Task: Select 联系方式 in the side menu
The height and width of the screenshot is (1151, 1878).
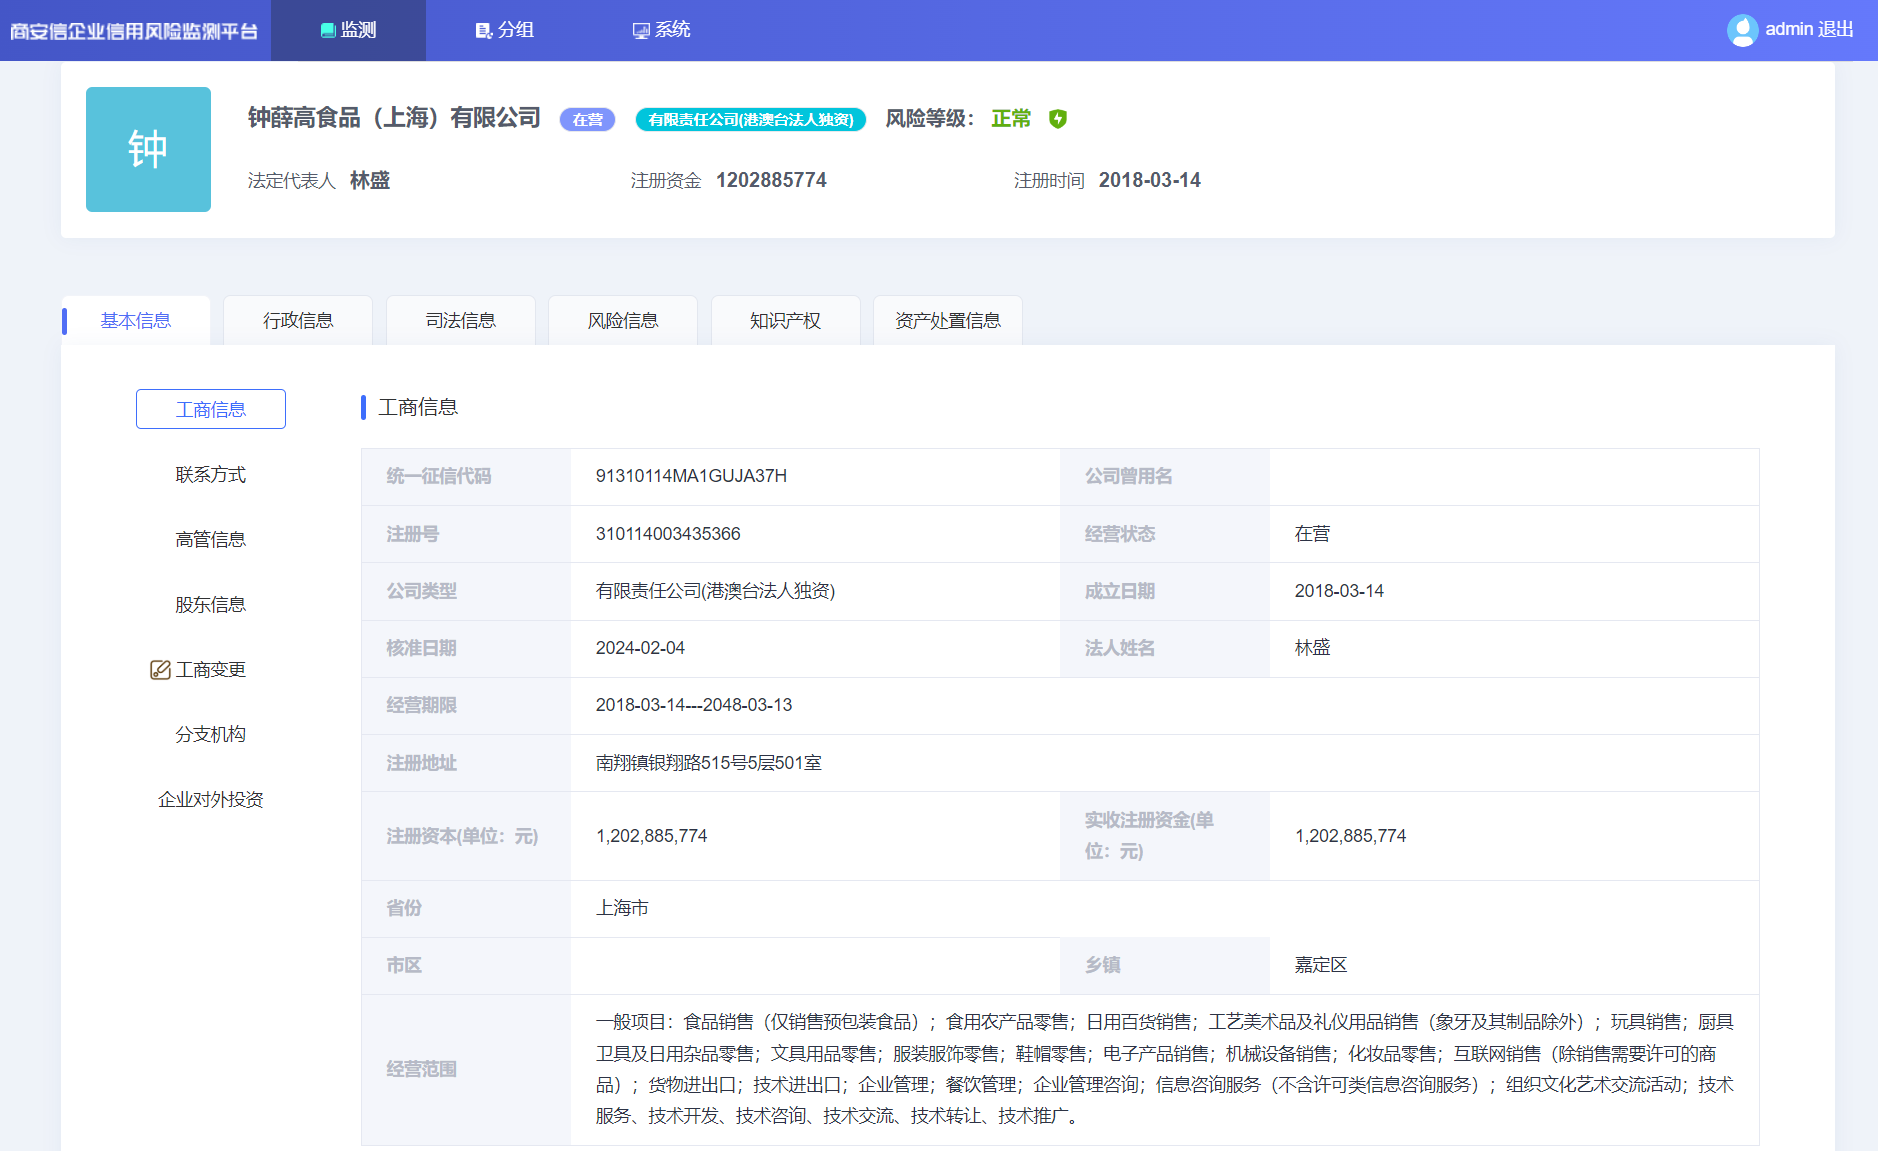Action: click(x=211, y=475)
